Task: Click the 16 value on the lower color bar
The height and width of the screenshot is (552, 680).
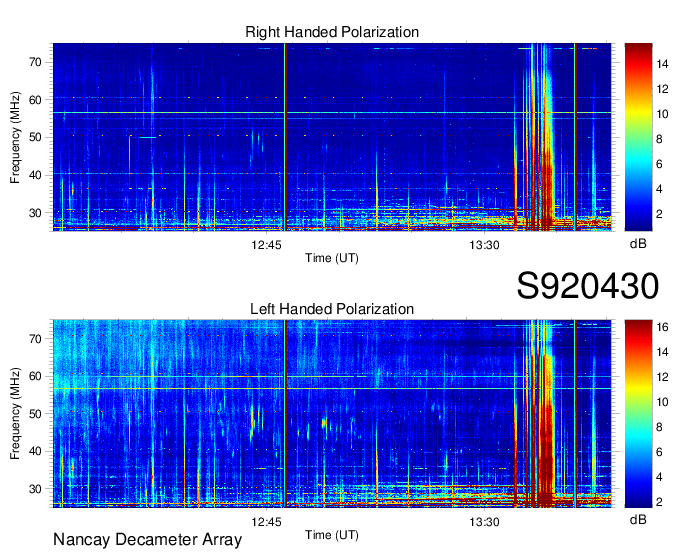Action: pyautogui.click(x=662, y=327)
